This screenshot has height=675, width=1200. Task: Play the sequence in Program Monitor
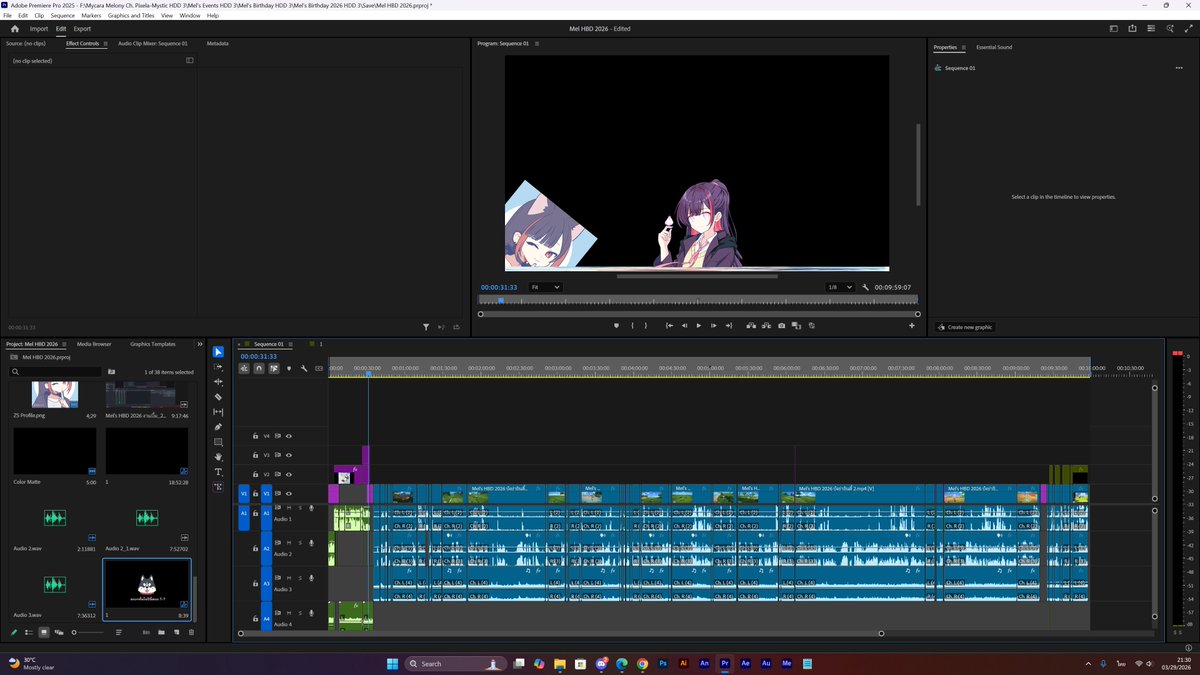point(698,325)
